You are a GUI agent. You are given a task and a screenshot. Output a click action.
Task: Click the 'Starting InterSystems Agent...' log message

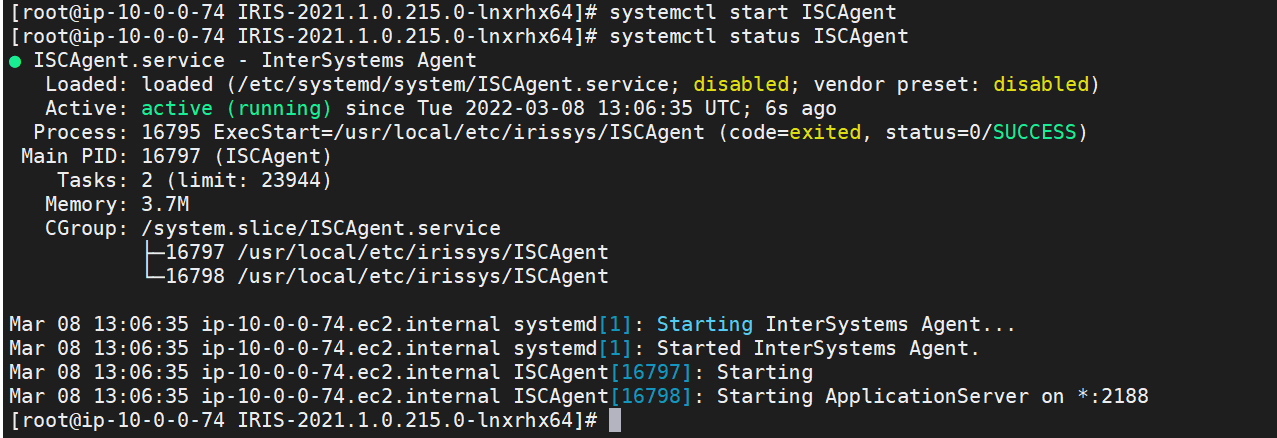(836, 325)
